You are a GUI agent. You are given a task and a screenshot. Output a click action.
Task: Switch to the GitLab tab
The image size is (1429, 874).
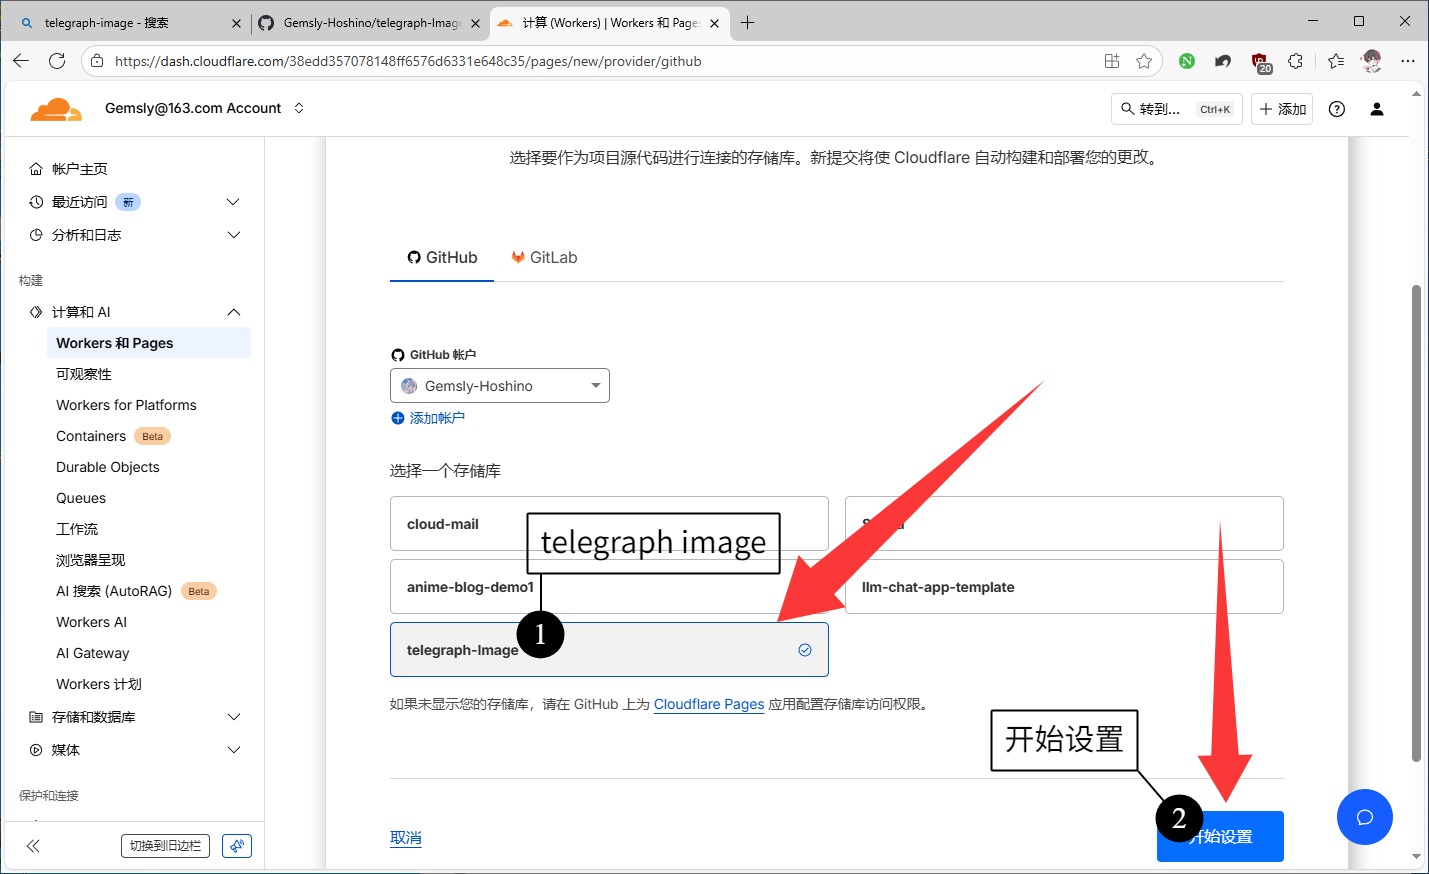click(x=544, y=258)
